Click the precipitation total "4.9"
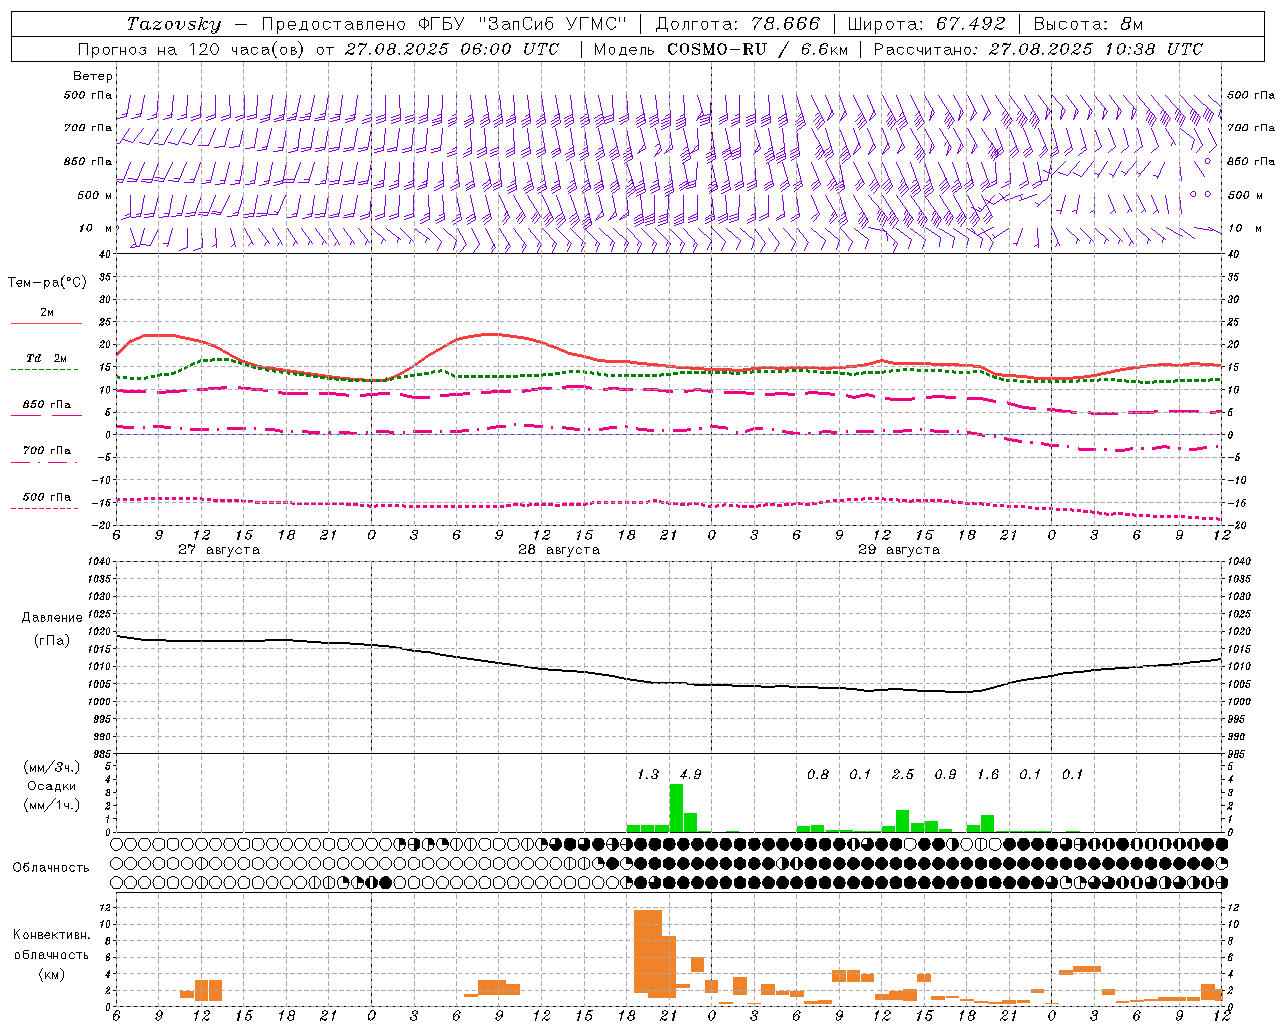This screenshot has height=1024, width=1280. 690,774
